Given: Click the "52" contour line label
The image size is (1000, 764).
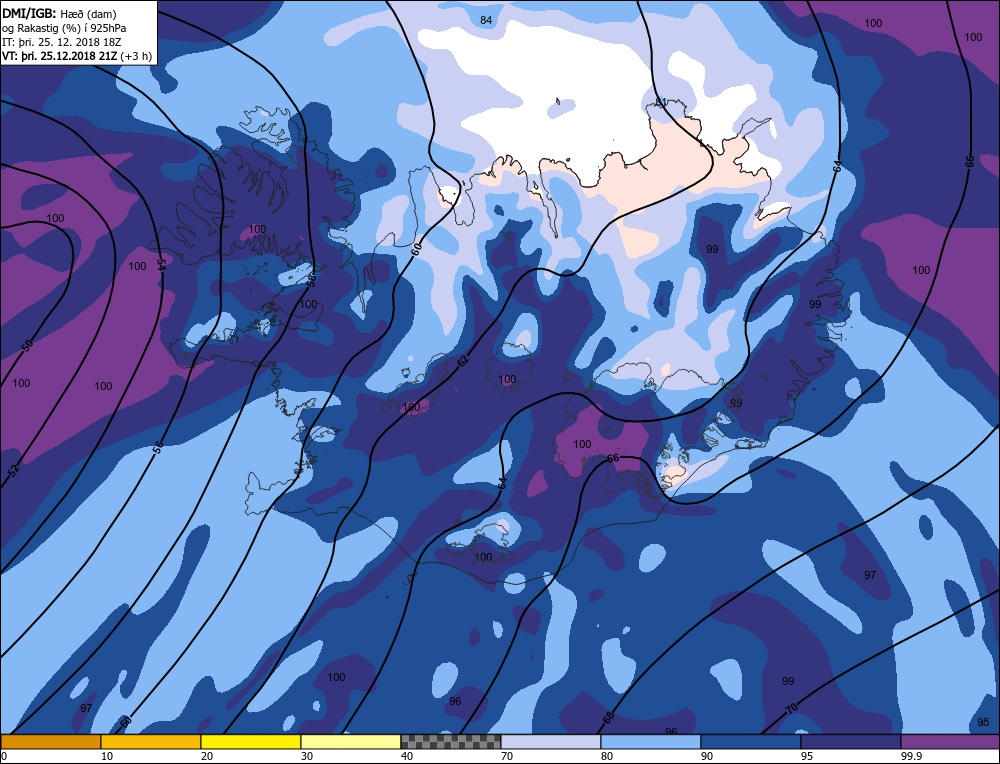Looking at the screenshot, I should (x=15, y=471).
